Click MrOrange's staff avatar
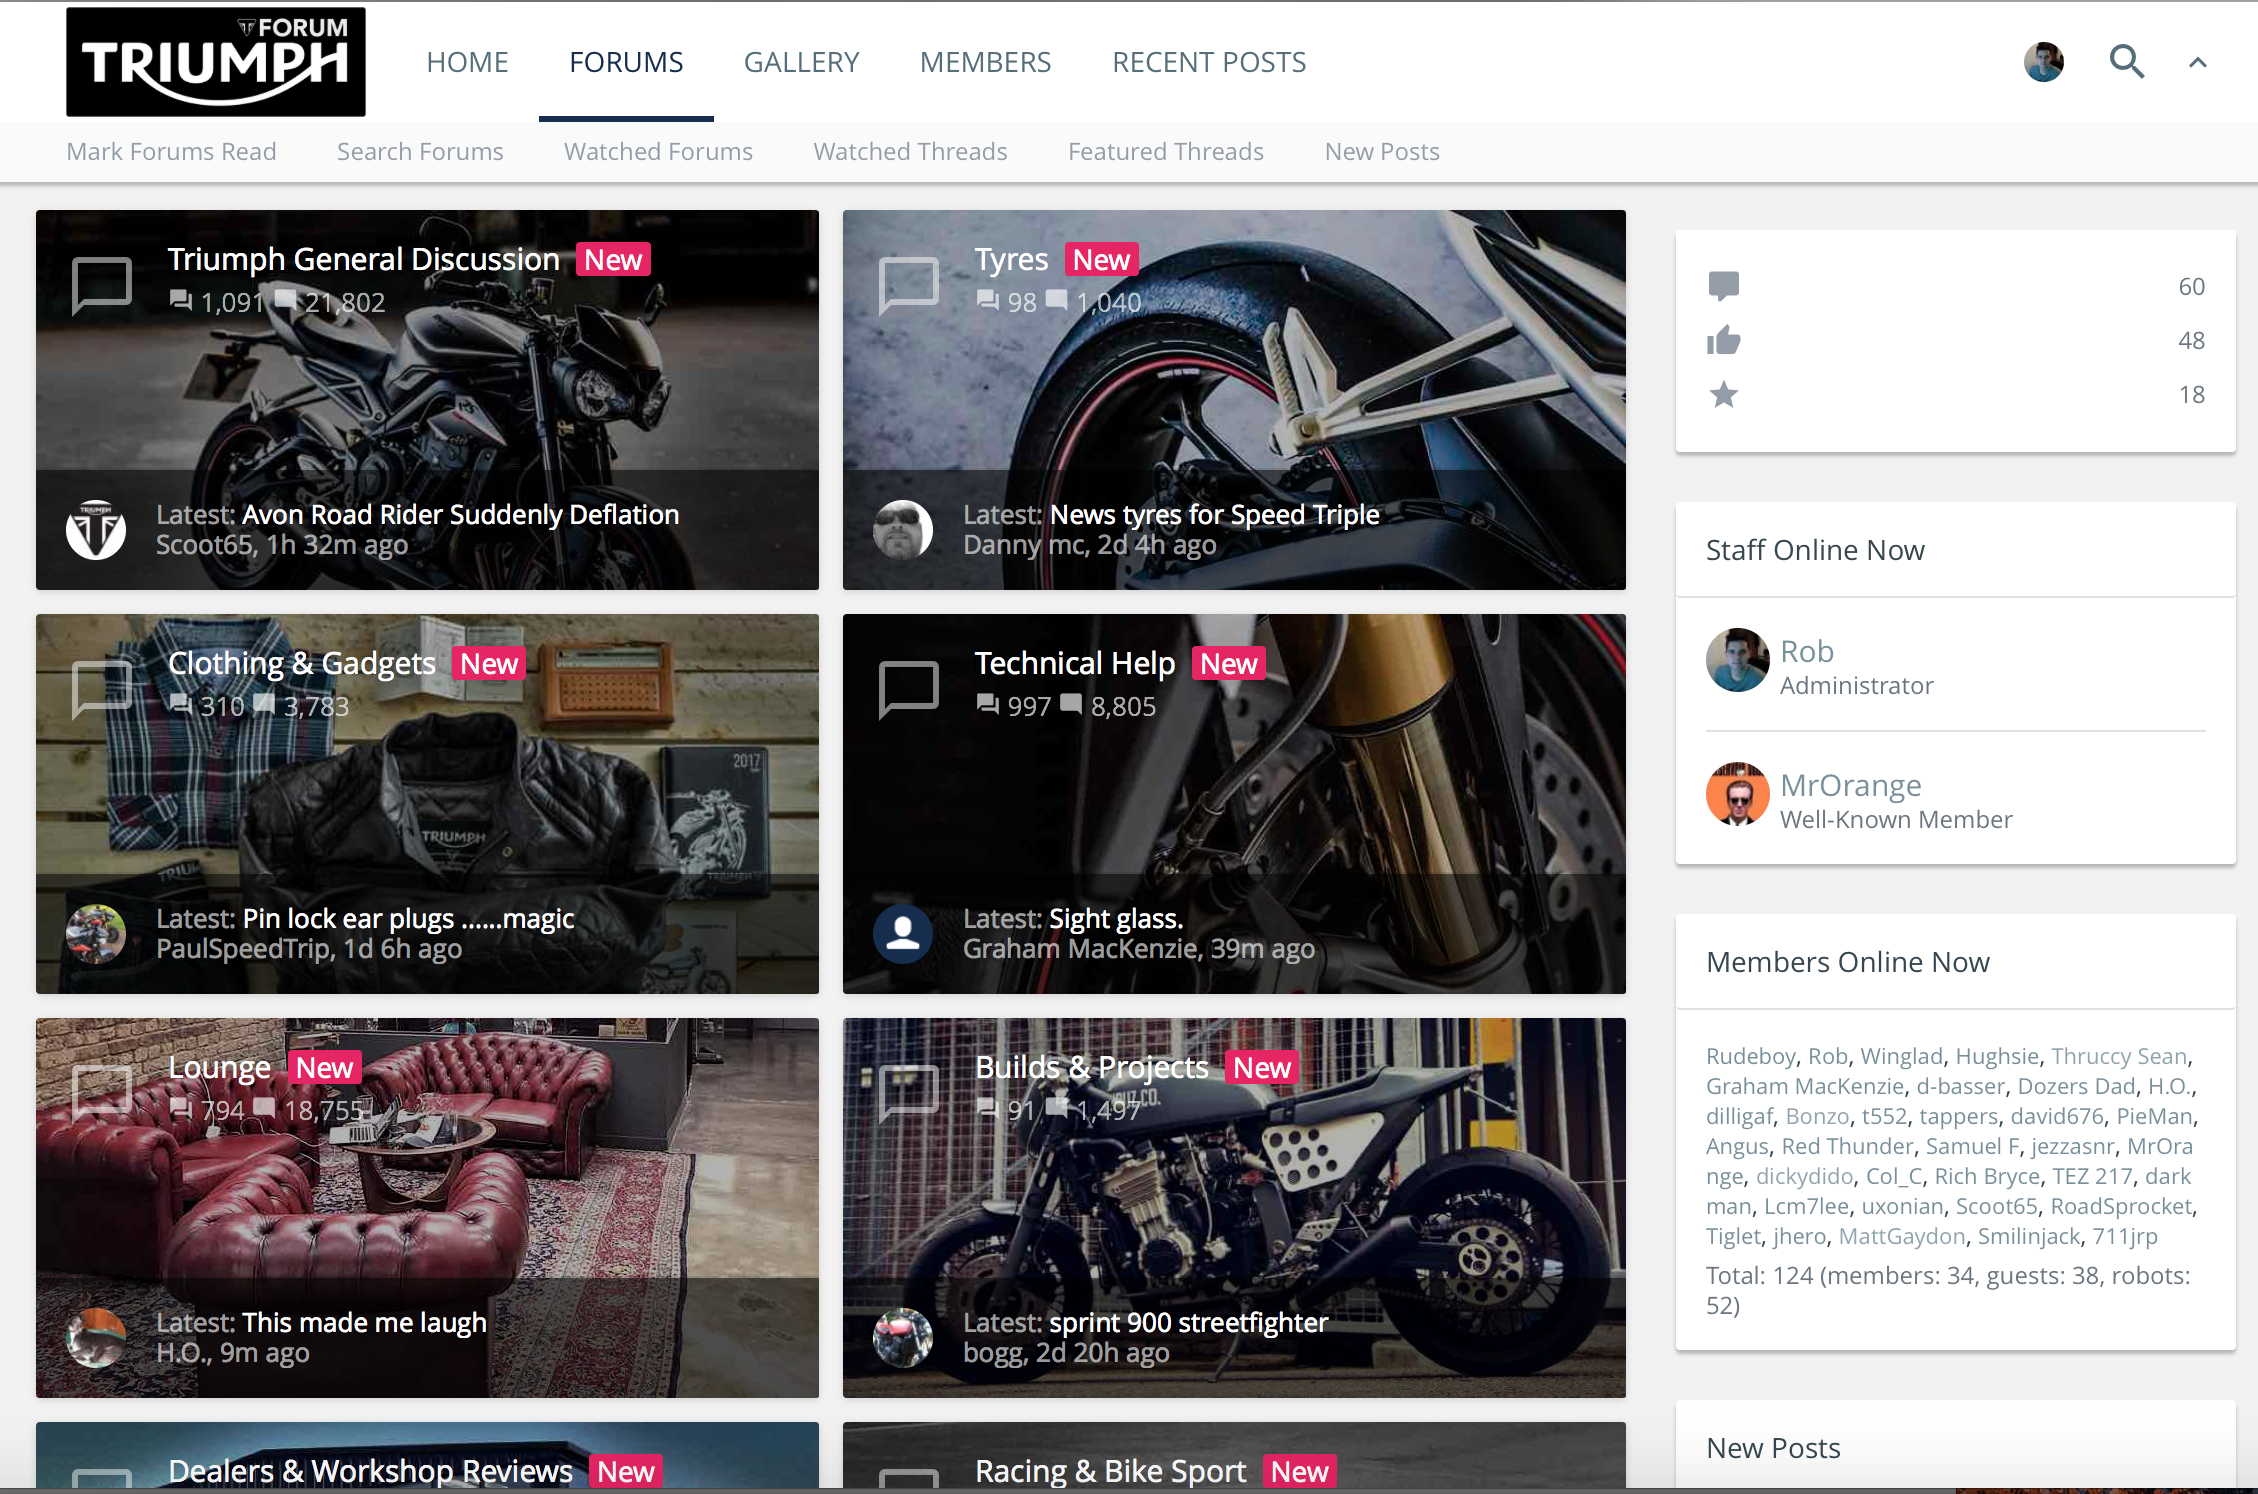2258x1494 pixels. (1738, 794)
